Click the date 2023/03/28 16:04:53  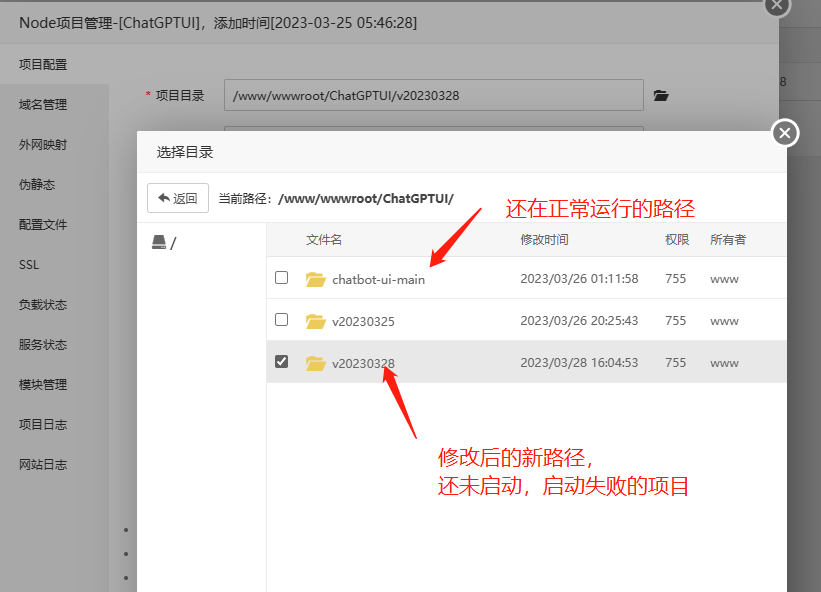pos(579,362)
